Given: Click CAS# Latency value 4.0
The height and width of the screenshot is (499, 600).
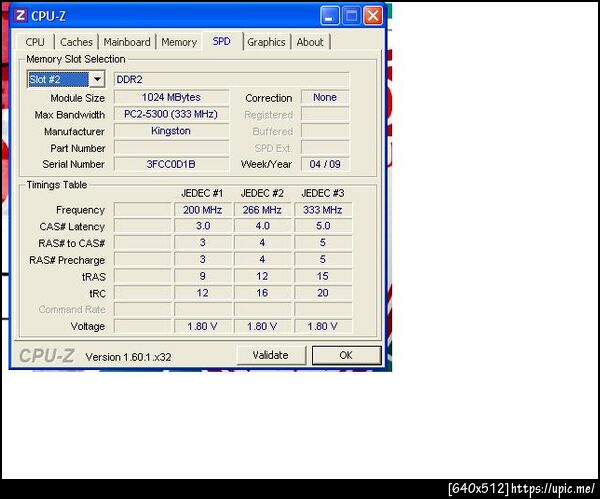Looking at the screenshot, I should click(262, 226).
